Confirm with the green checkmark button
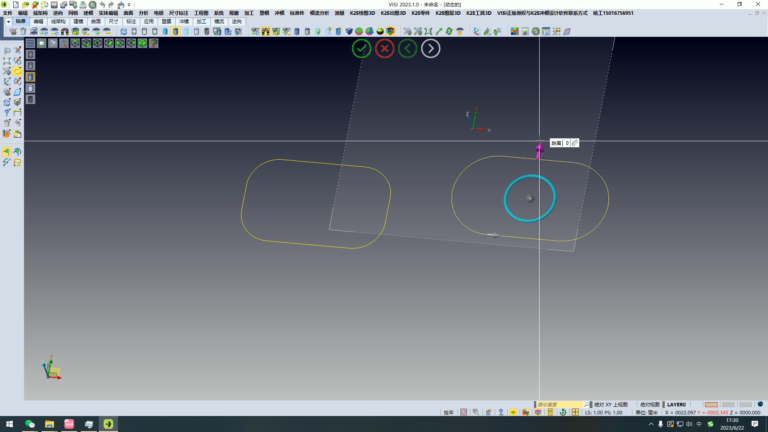The image size is (768, 432). tap(361, 48)
